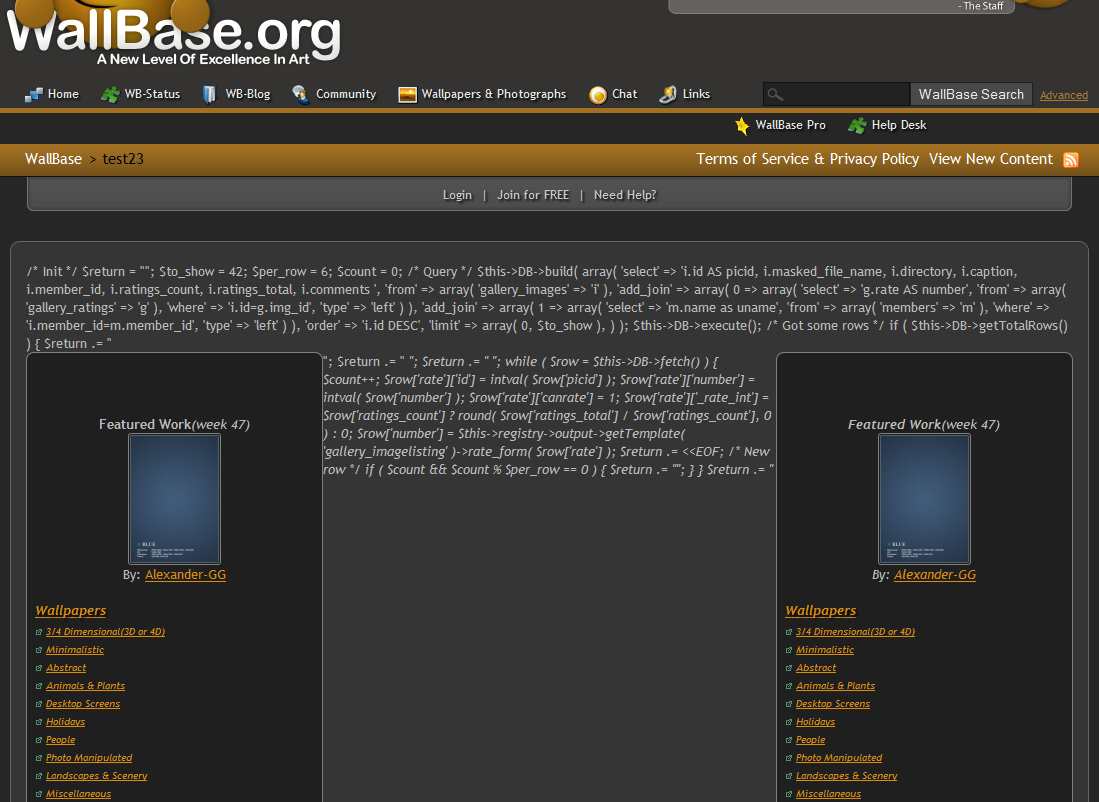Image resolution: width=1099 pixels, height=802 pixels.
Task: Open Minimalistic category in left sidebar
Action: 75,650
